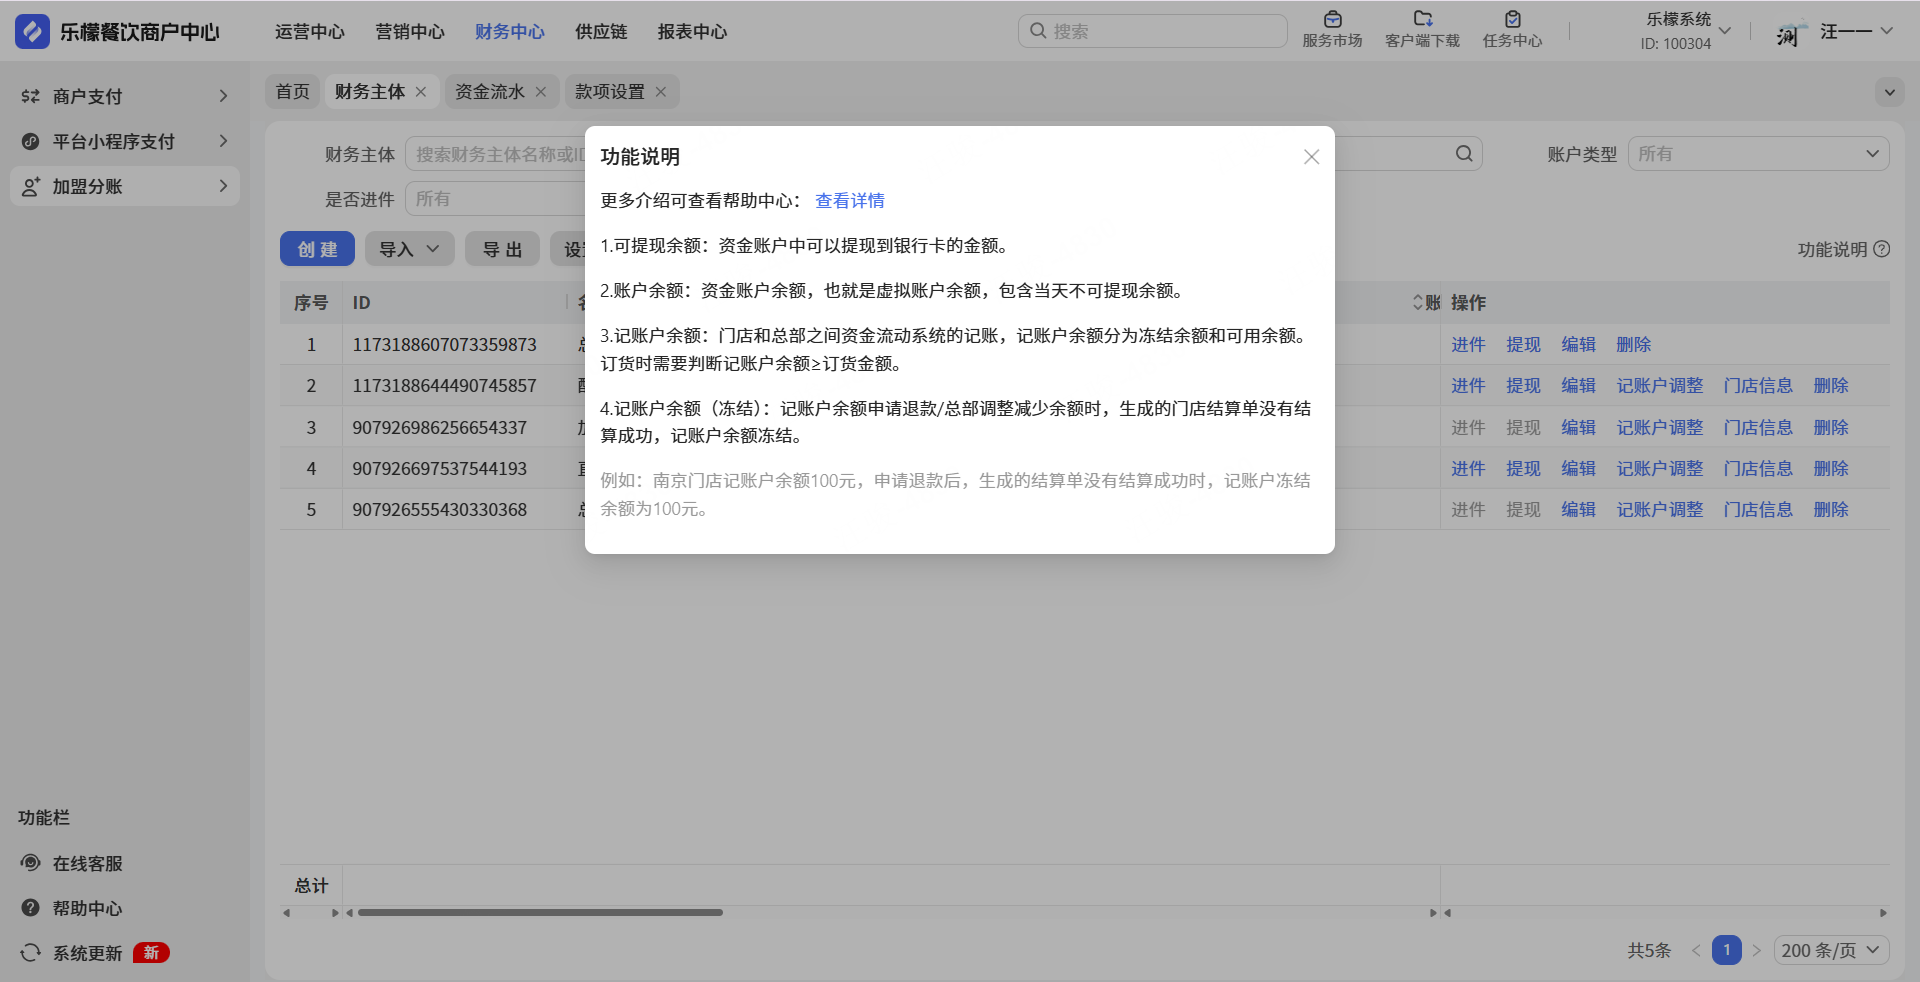Image resolution: width=1920 pixels, height=982 pixels.
Task: Open the 汪一一 user menu dropdown
Action: pyautogui.click(x=1886, y=31)
